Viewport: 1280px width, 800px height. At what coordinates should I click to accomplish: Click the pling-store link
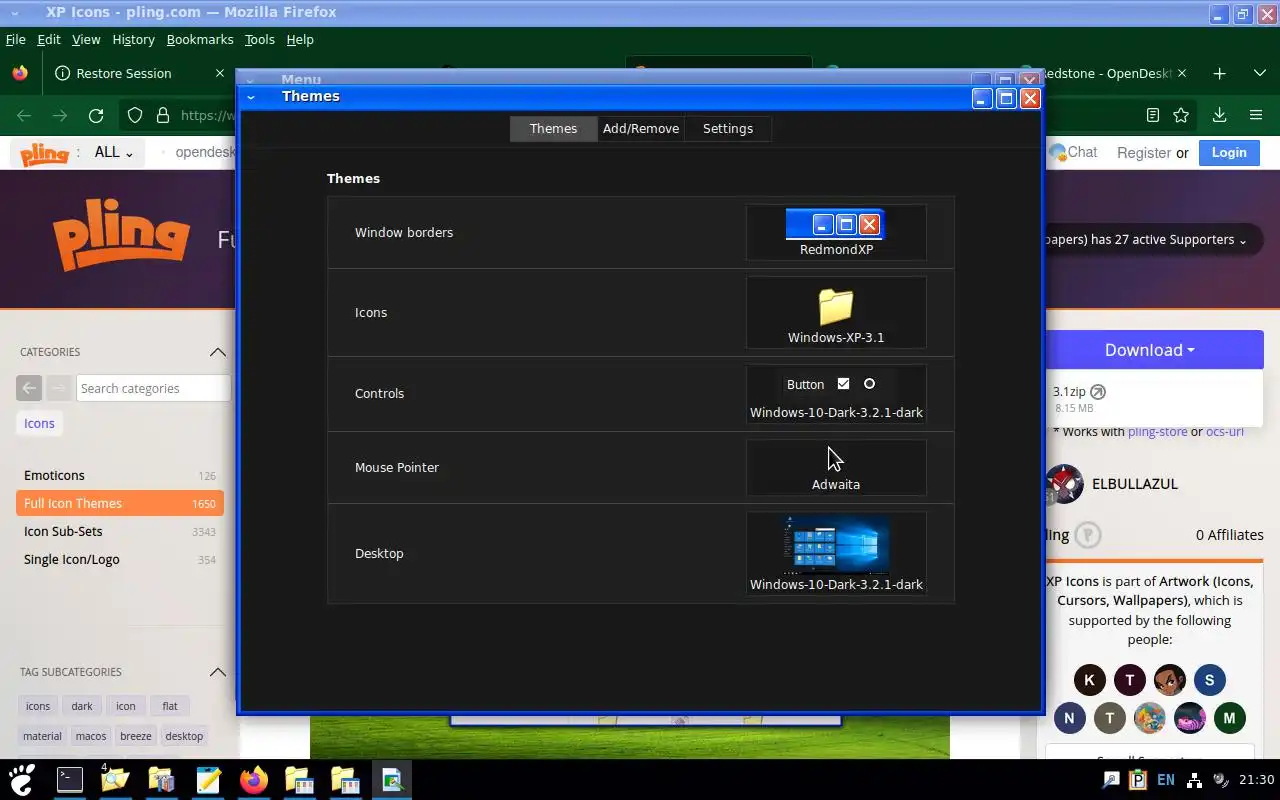(x=1157, y=432)
